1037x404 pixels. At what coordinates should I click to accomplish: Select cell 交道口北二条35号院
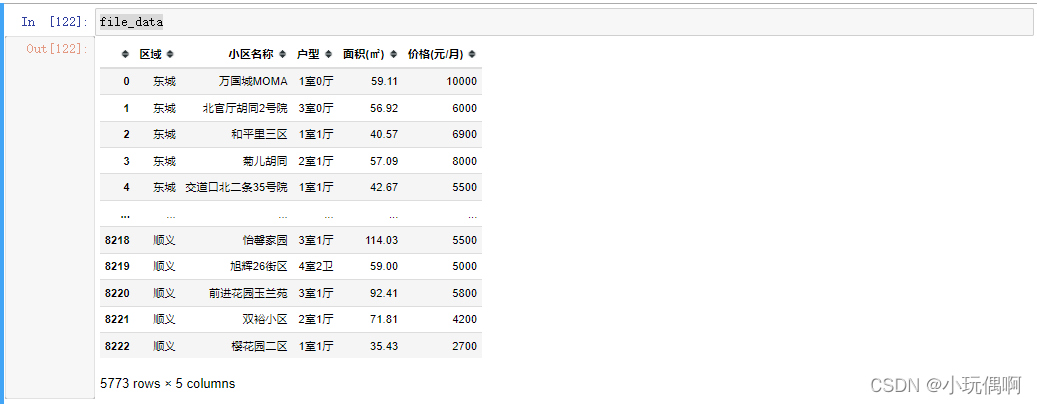[x=236, y=187]
